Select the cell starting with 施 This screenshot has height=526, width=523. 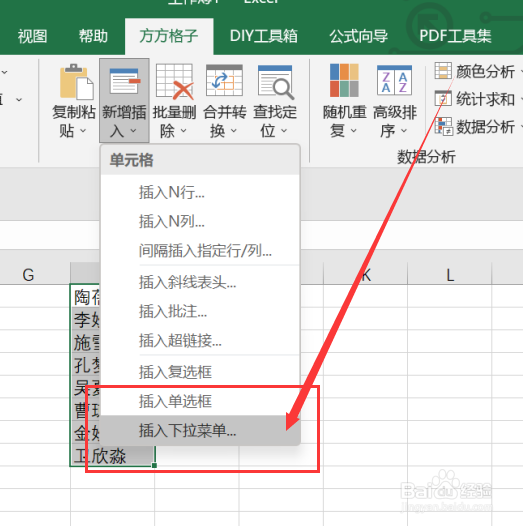[86, 341]
